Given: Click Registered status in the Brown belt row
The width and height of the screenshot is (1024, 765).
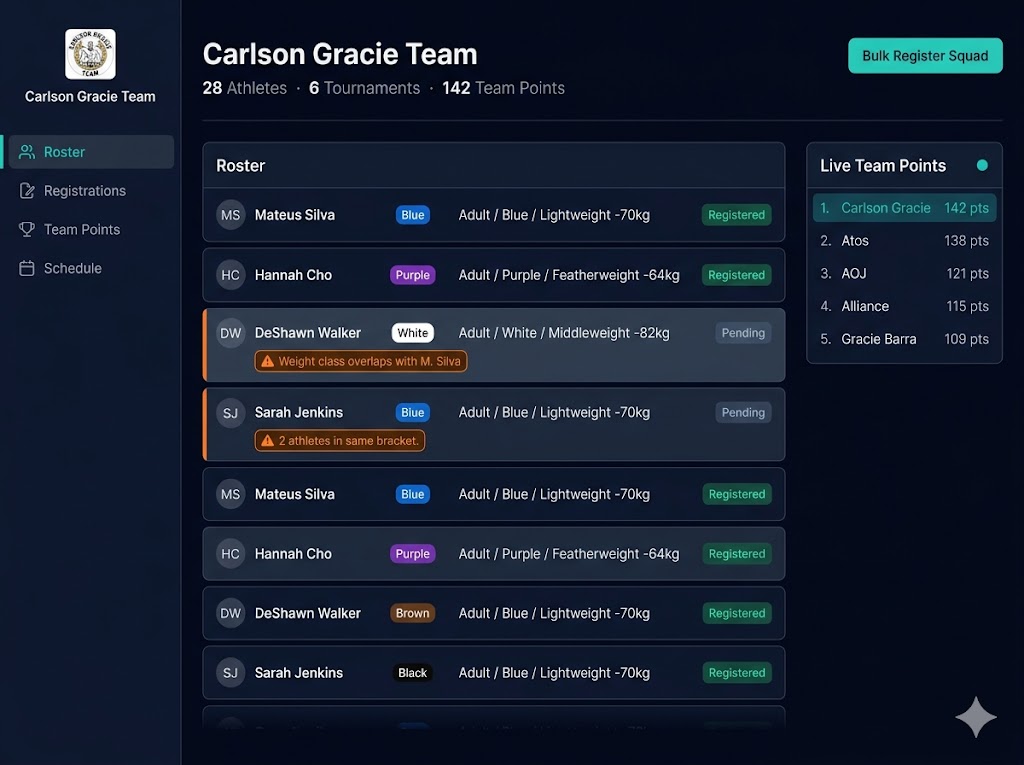Looking at the screenshot, I should pyautogui.click(x=737, y=613).
